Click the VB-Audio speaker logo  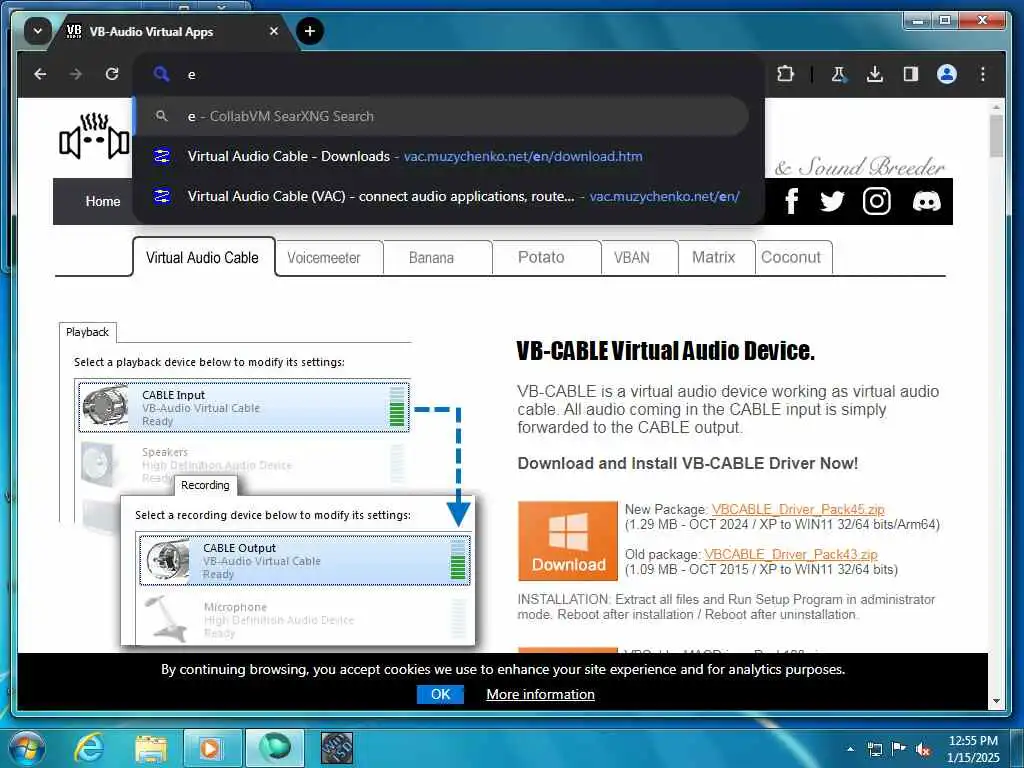[95, 136]
